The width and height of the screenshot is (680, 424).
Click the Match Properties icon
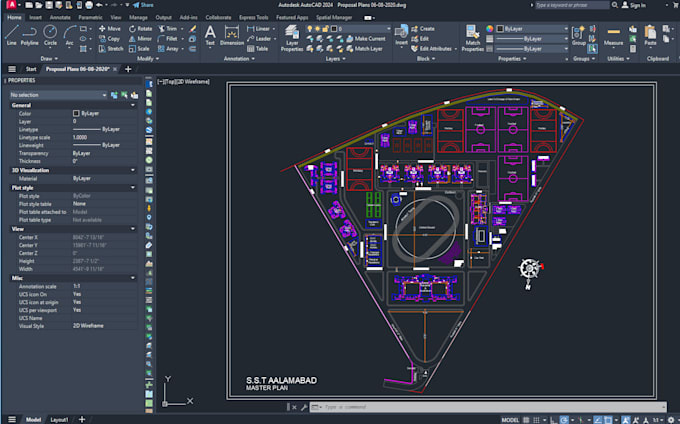click(472, 38)
